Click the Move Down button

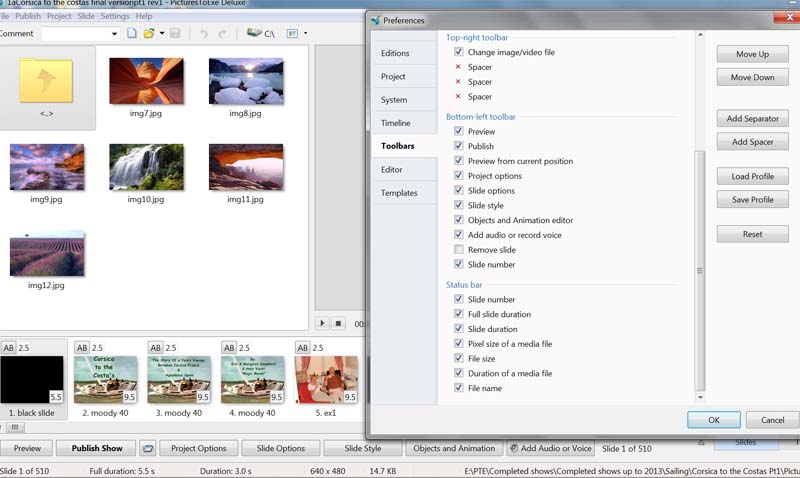(753, 78)
